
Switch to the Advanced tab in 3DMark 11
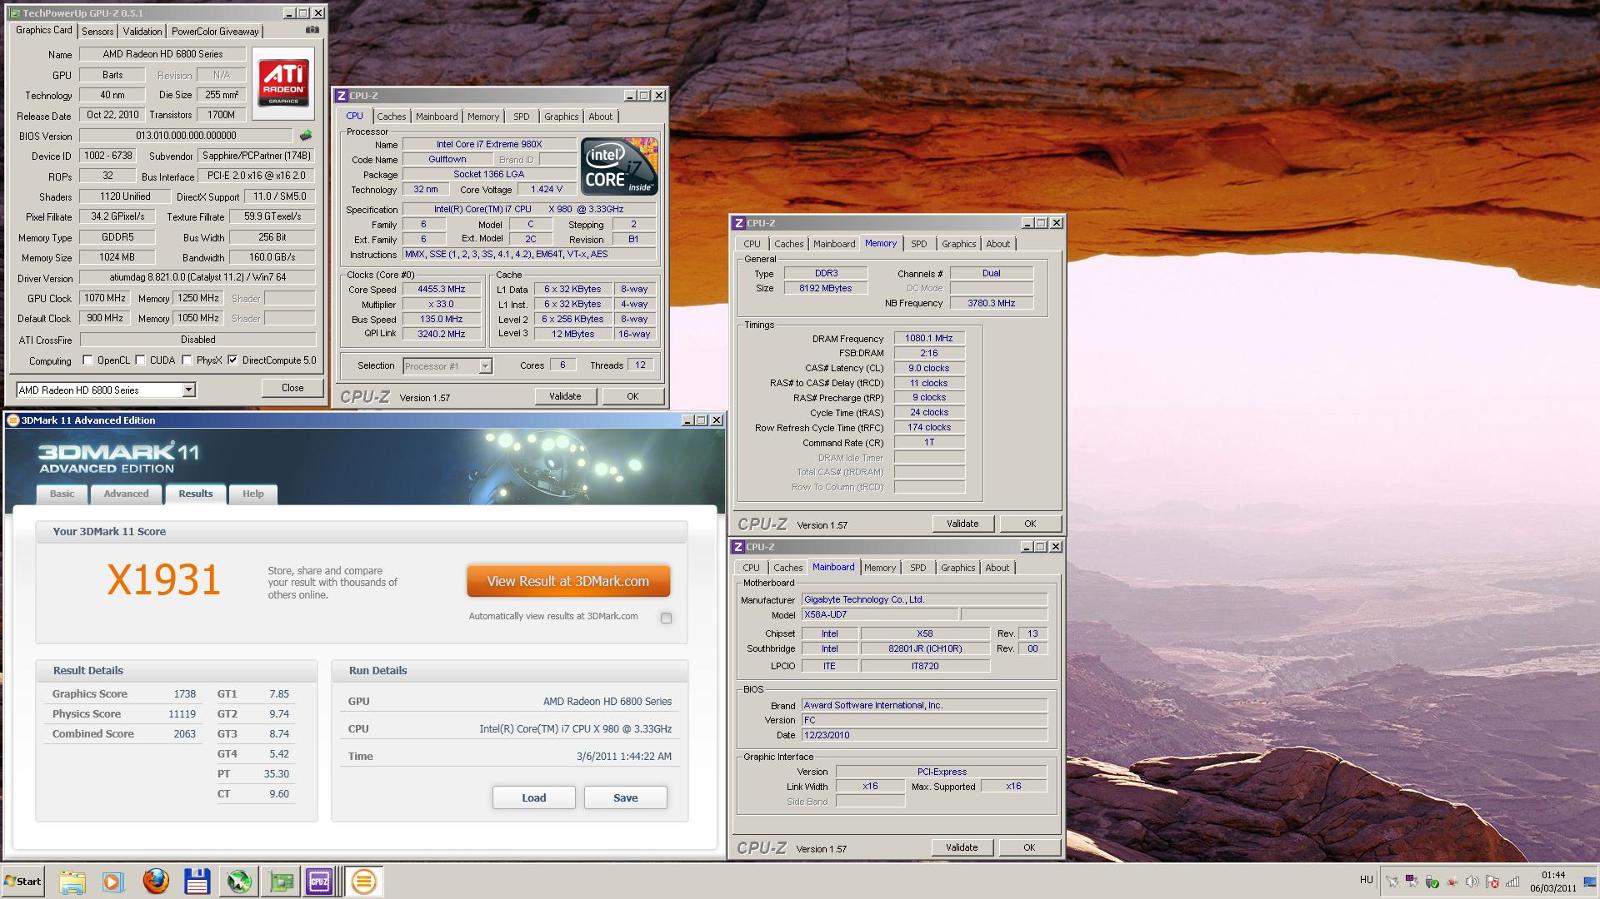click(126, 493)
